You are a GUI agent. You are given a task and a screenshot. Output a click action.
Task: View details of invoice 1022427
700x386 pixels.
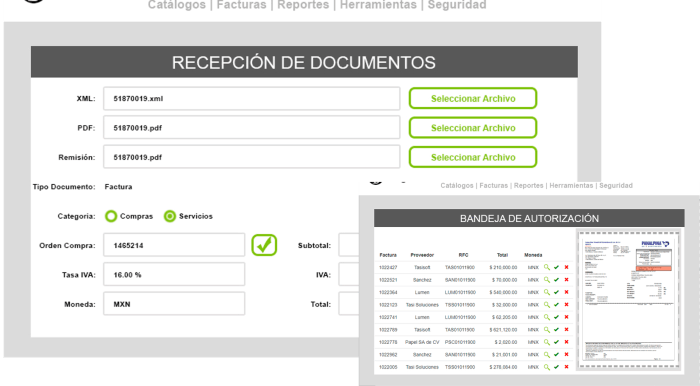546,267
